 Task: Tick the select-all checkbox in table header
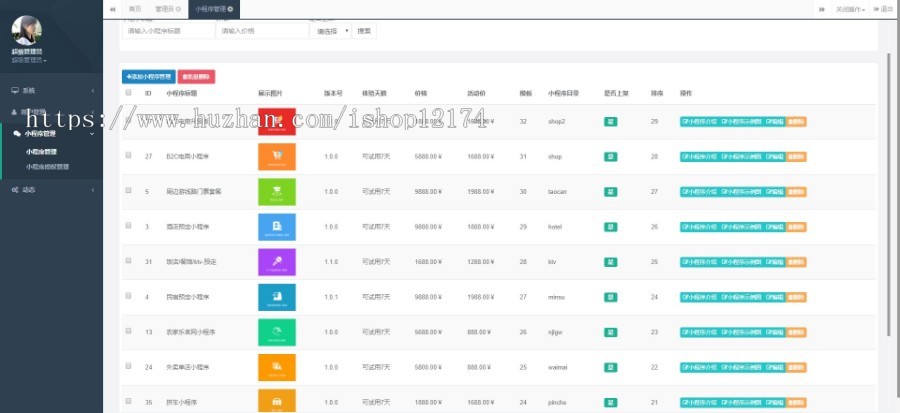[128, 93]
